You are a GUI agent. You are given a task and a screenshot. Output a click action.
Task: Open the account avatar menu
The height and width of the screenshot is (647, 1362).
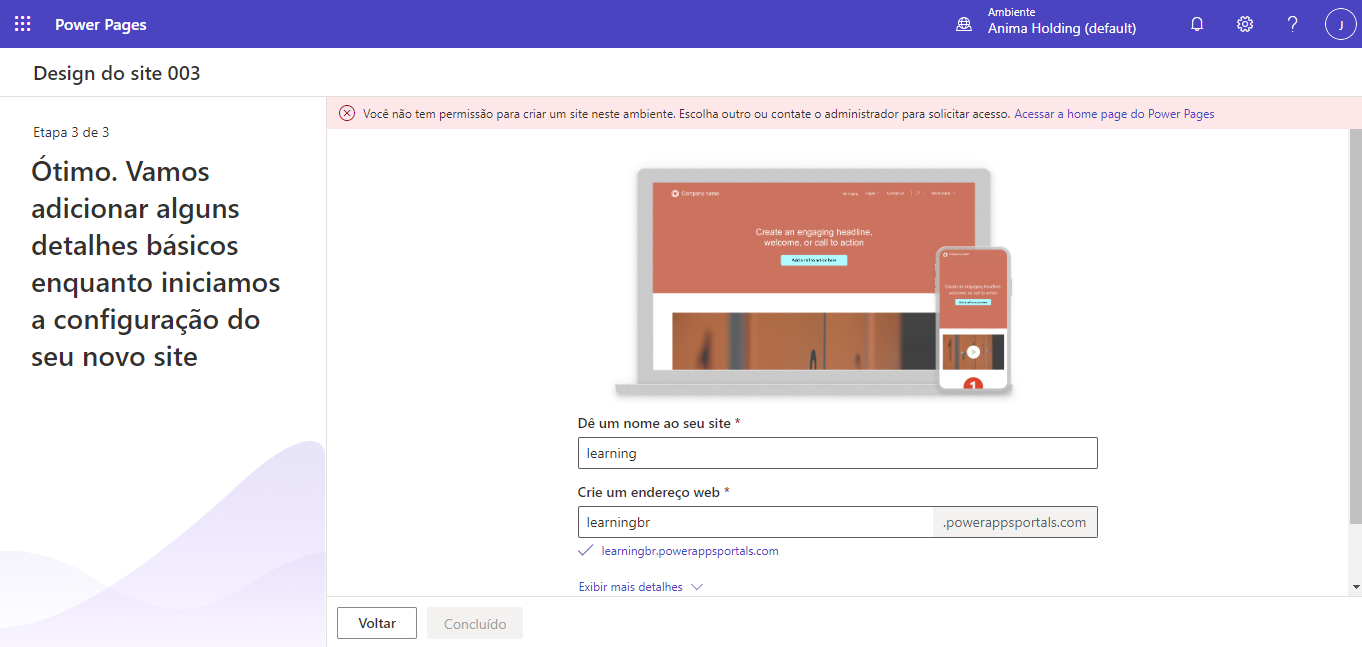(1340, 24)
